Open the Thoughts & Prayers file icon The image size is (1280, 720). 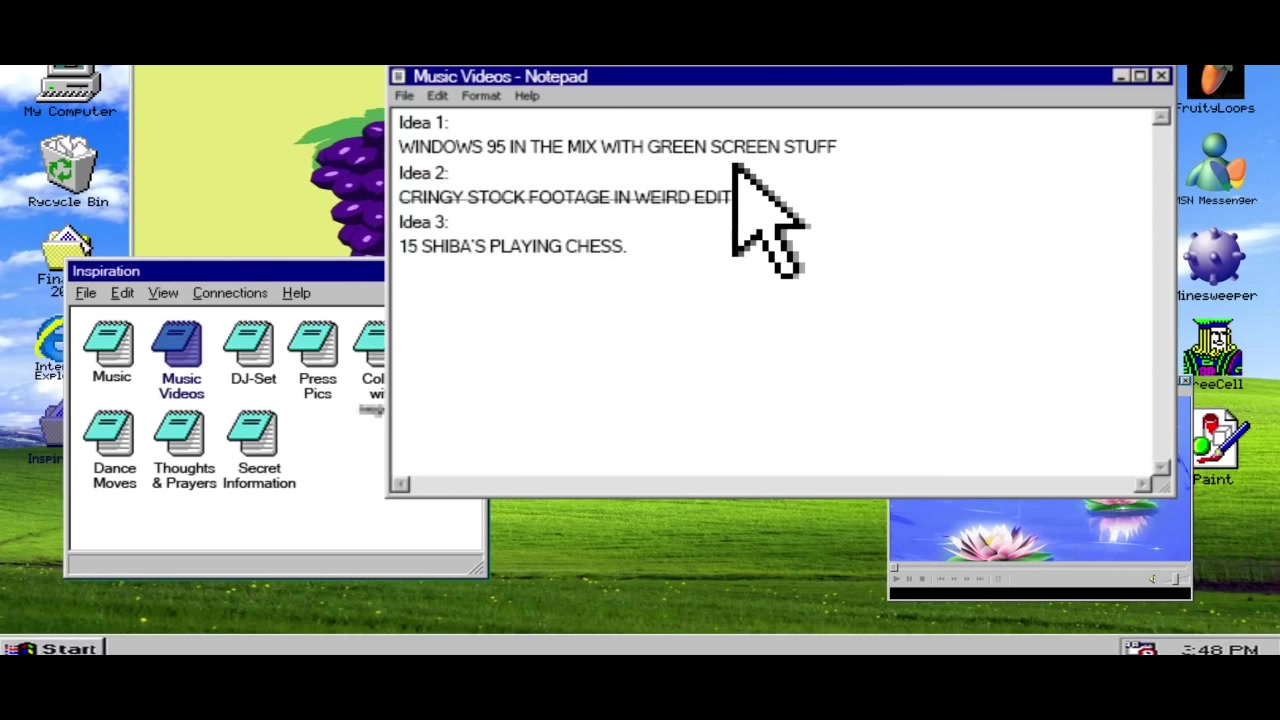click(x=184, y=450)
